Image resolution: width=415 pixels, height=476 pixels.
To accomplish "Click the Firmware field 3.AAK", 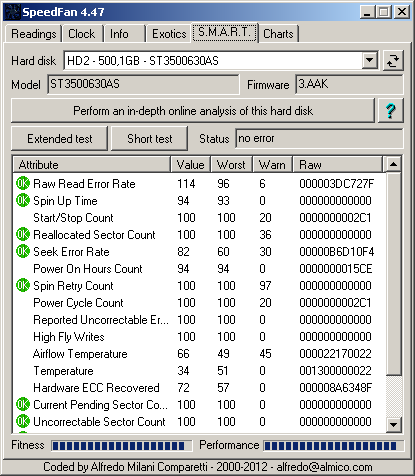I will tap(349, 84).
